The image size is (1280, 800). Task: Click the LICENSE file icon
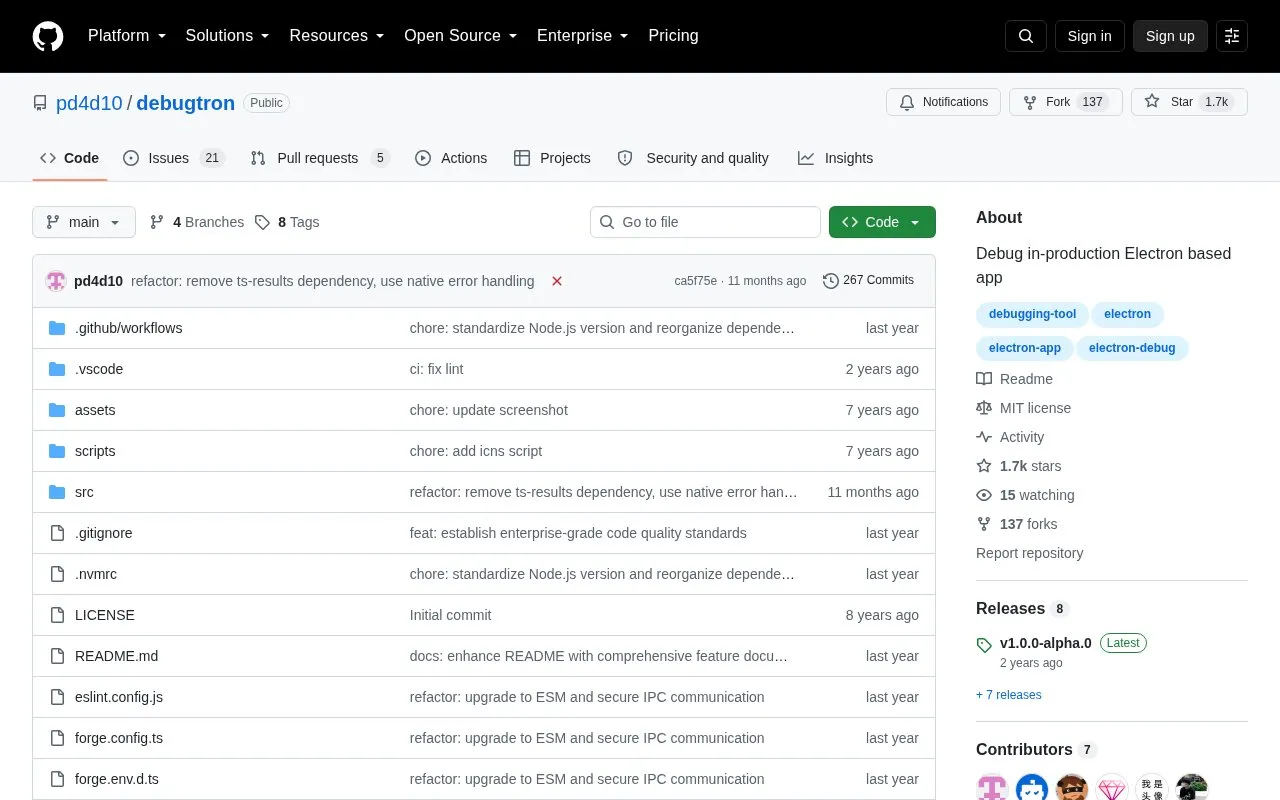57,615
